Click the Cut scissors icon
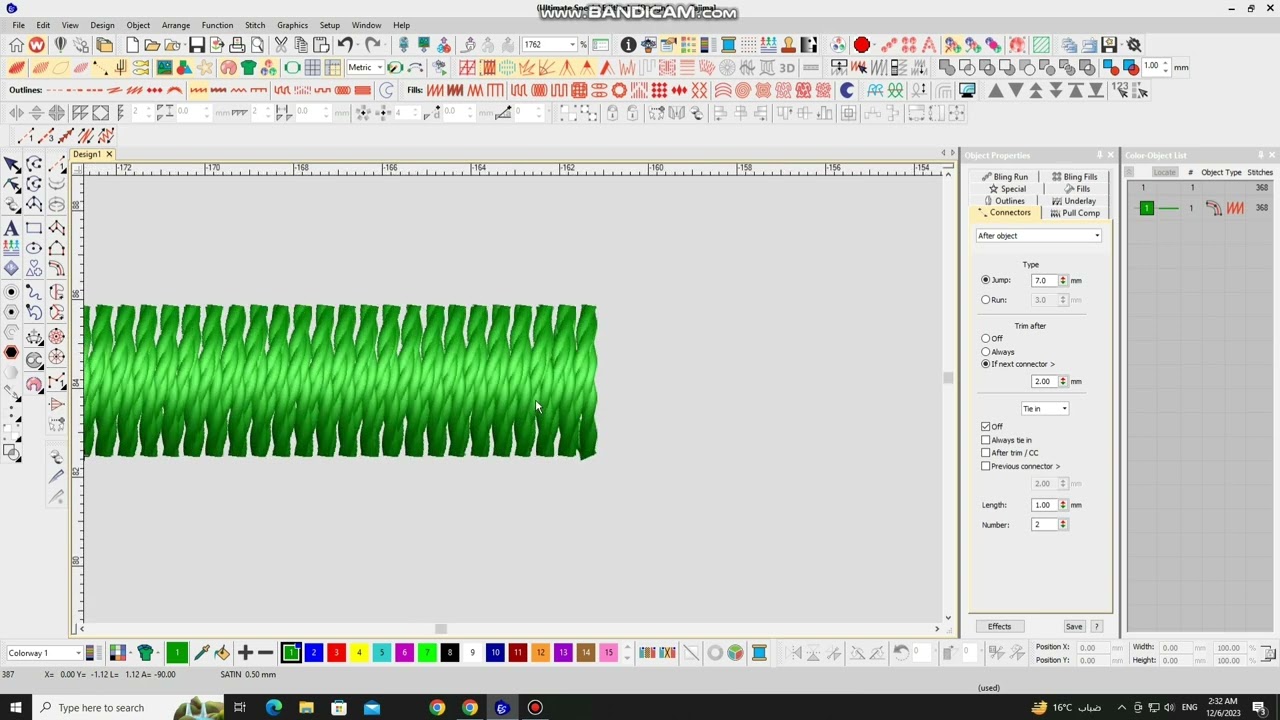Screen dimensions: 1280x720 (x=281, y=45)
